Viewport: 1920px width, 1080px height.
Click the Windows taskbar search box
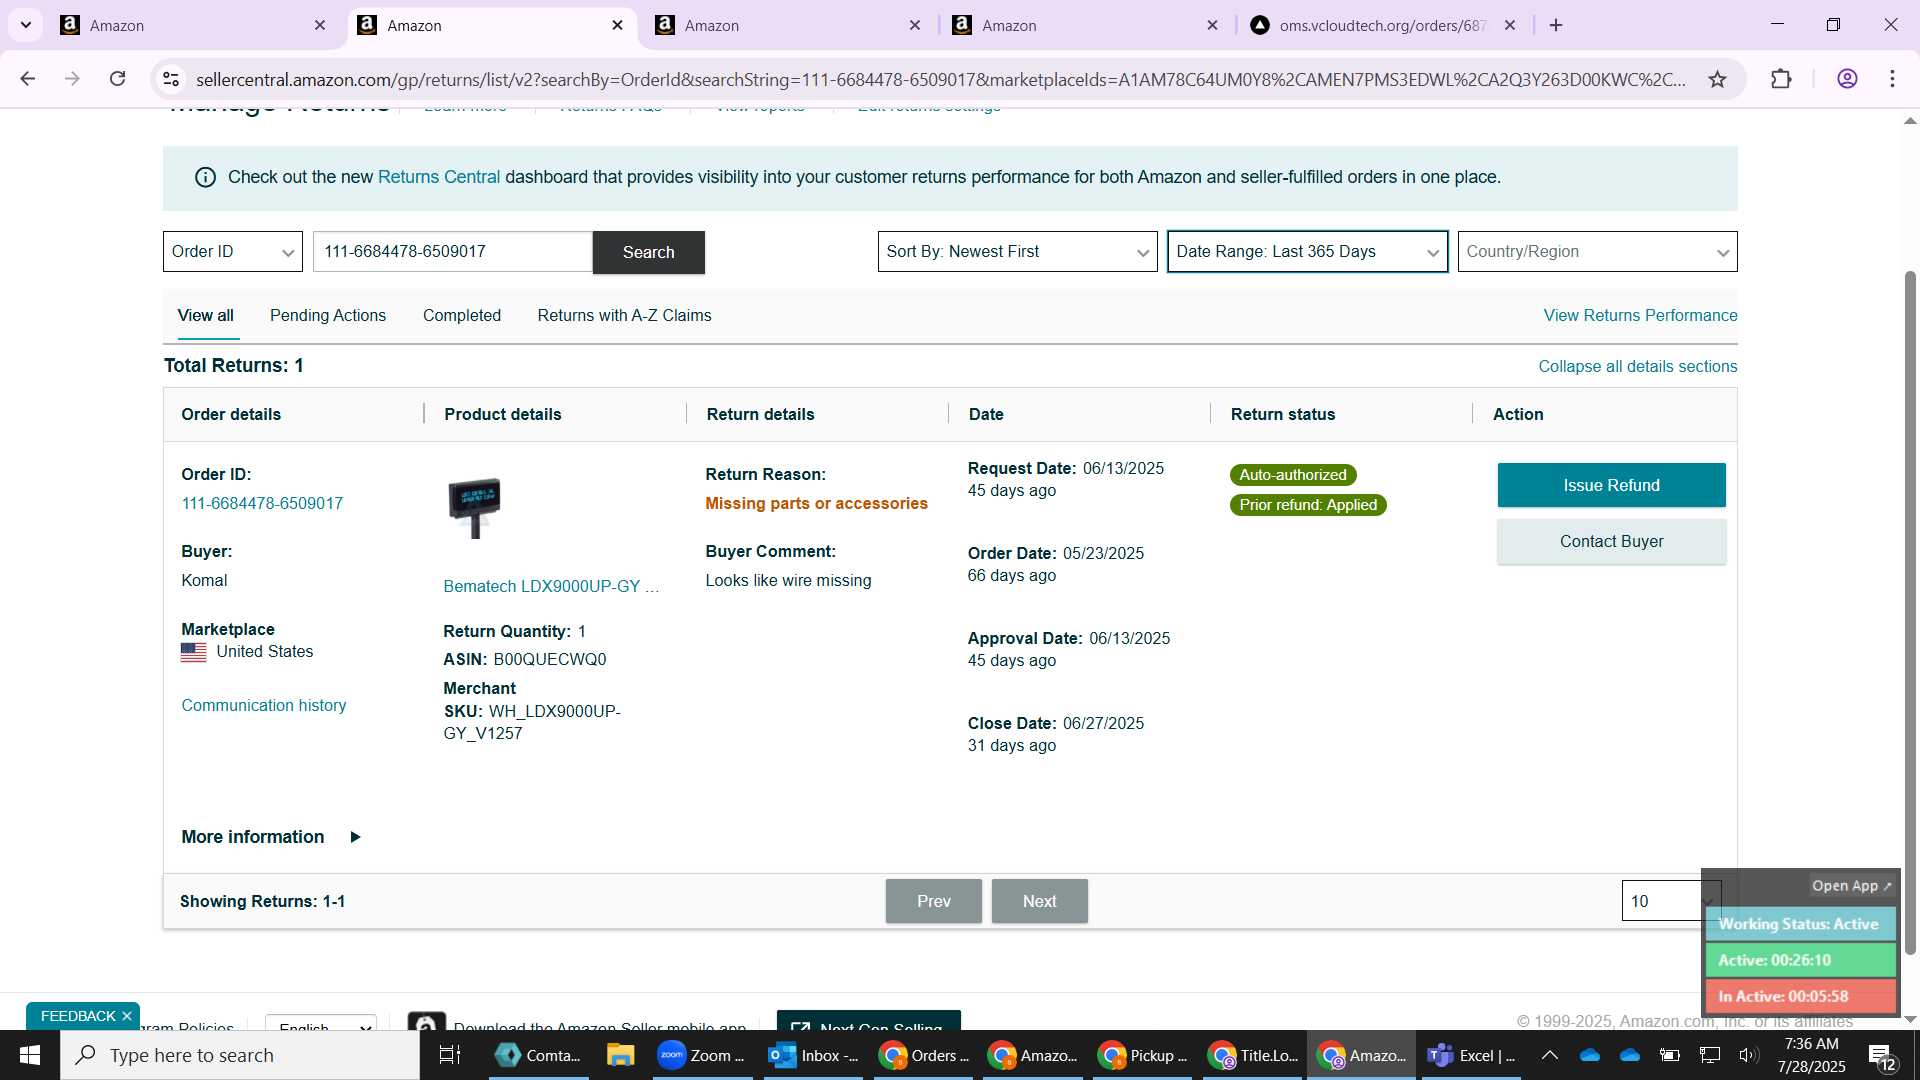pos(240,1055)
